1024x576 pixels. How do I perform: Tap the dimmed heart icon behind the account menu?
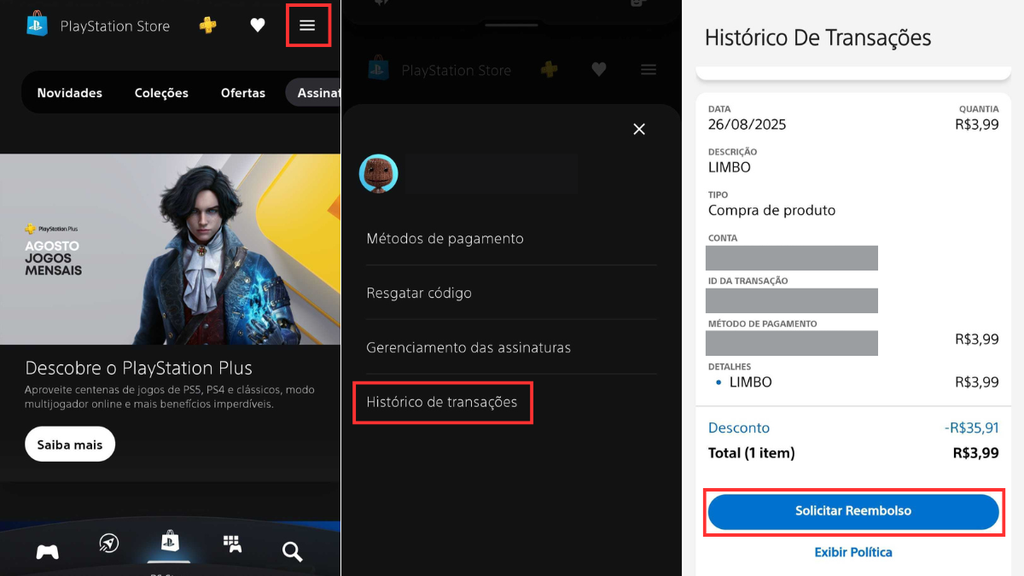tap(599, 69)
